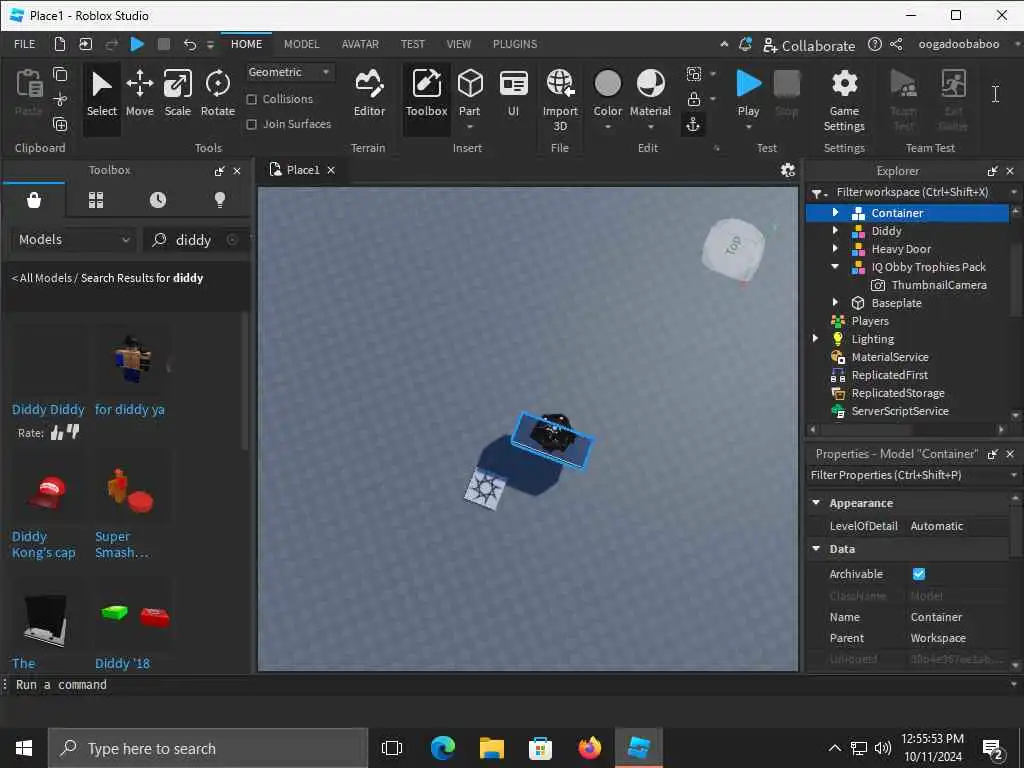Select the Move tool
This screenshot has width=1024, height=768.
point(139,93)
